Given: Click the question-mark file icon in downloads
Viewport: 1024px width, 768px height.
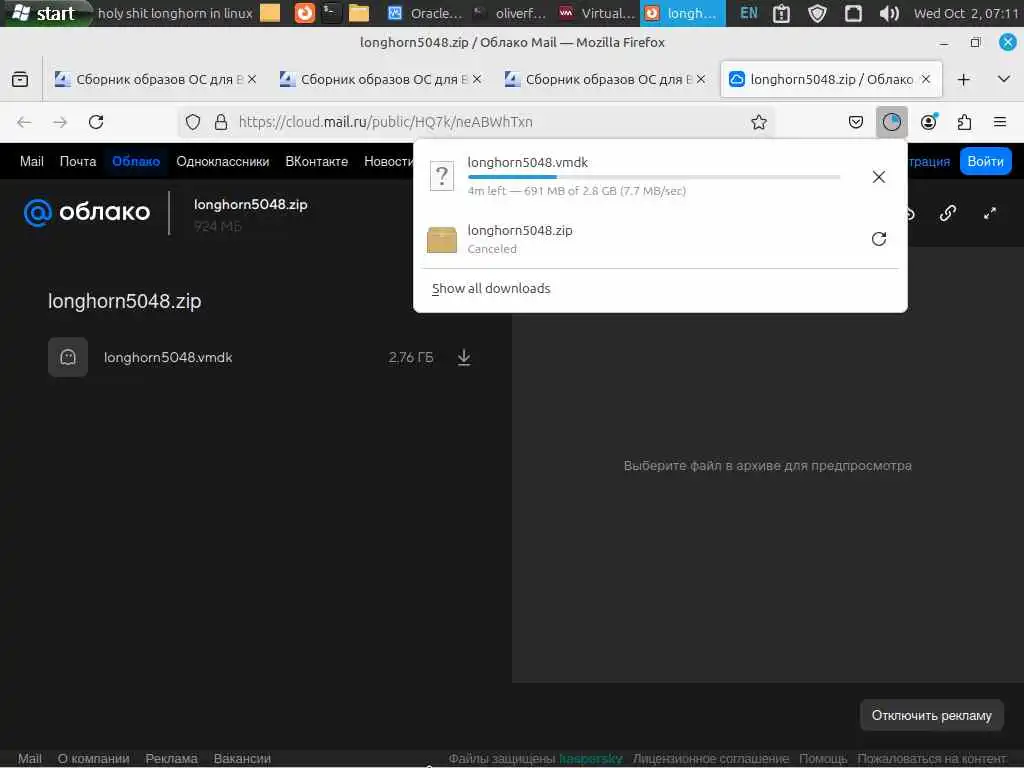Looking at the screenshot, I should (x=442, y=176).
